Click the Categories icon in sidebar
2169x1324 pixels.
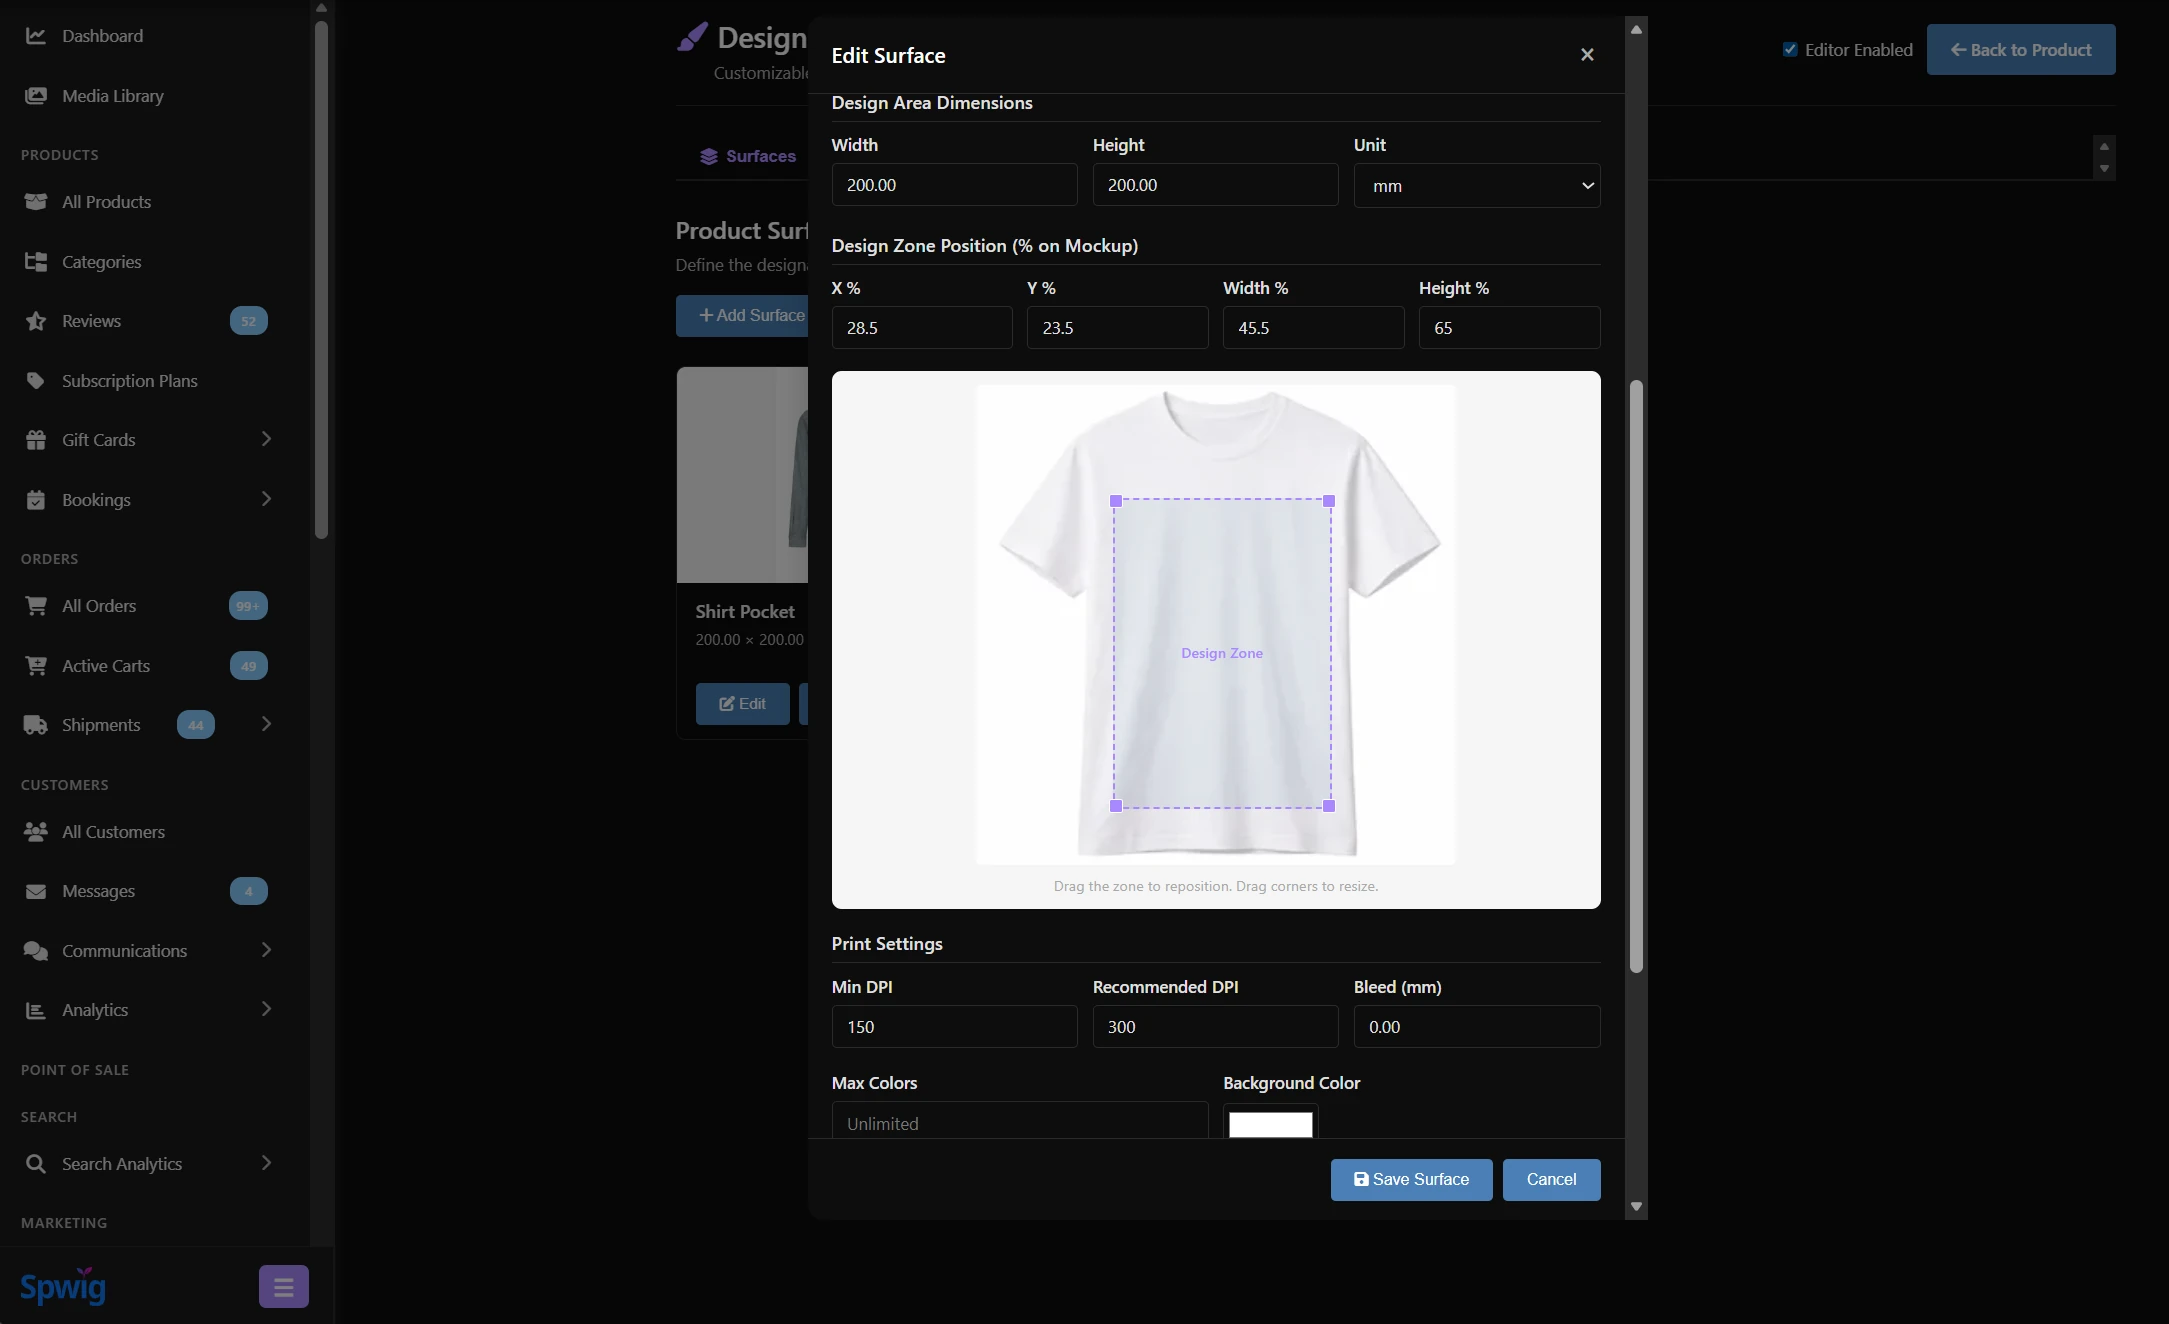(x=36, y=262)
